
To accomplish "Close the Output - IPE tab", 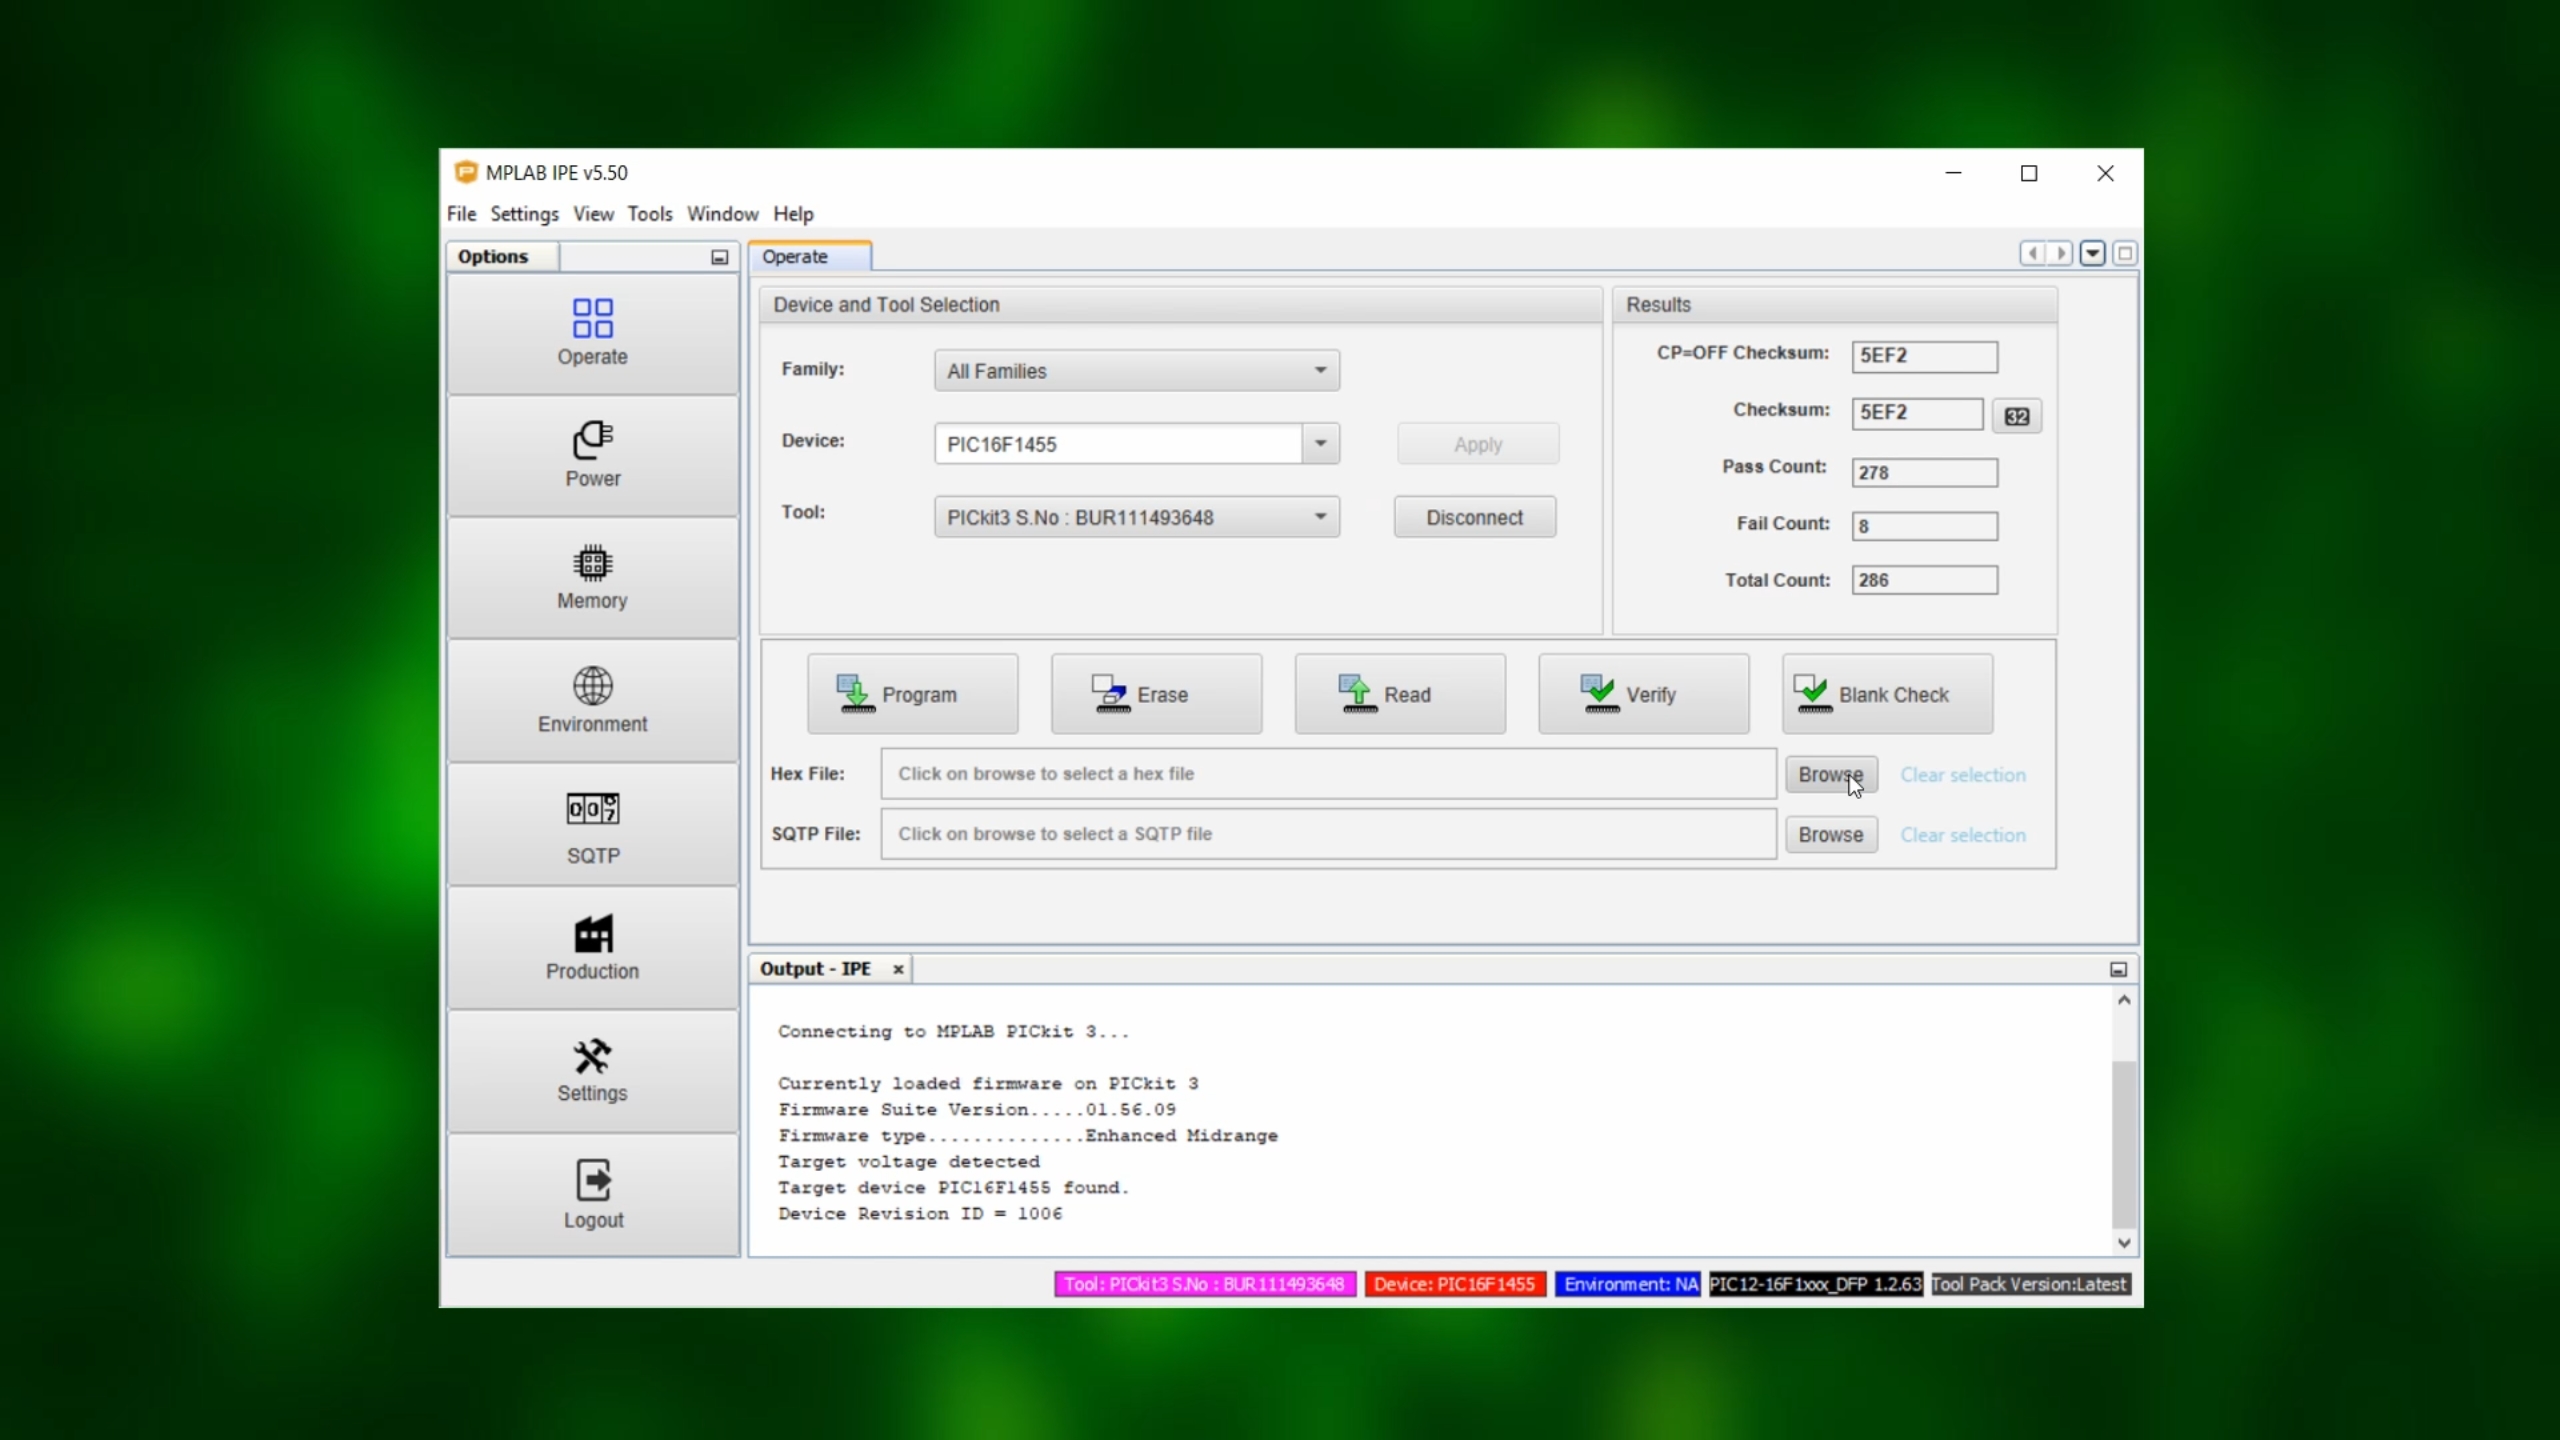I will (898, 969).
